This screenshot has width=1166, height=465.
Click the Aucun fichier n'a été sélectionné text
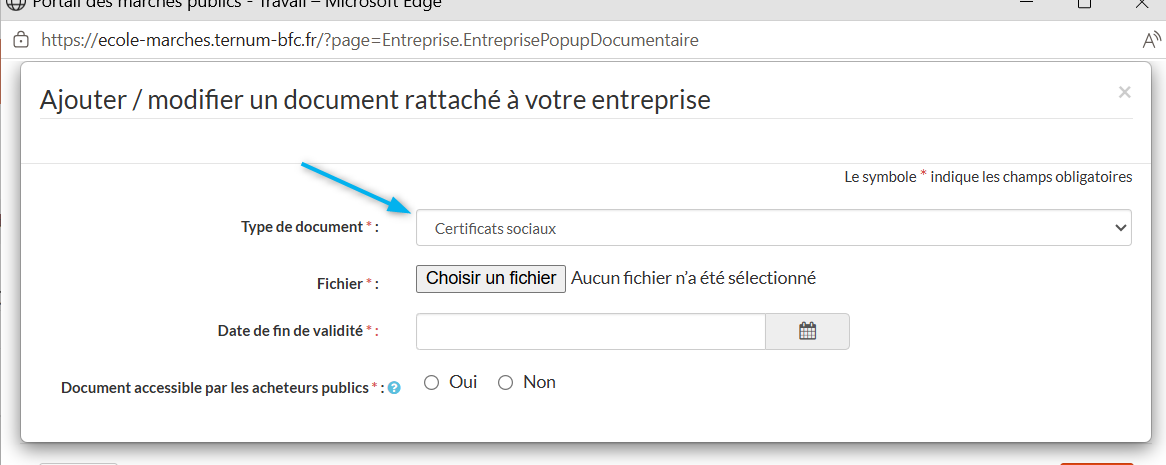(694, 278)
